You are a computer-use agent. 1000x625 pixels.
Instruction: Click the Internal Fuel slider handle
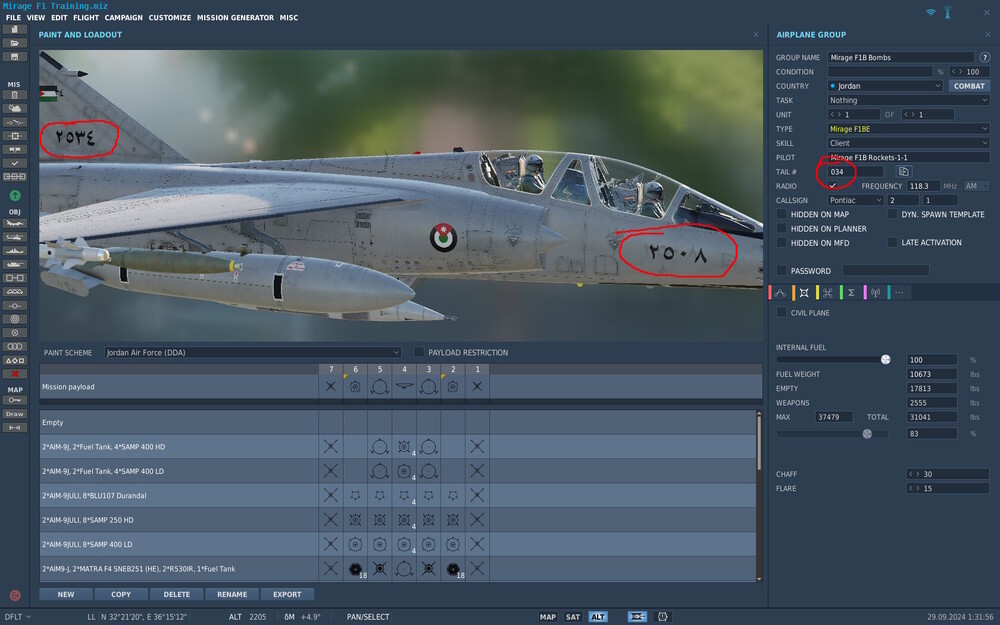885,359
